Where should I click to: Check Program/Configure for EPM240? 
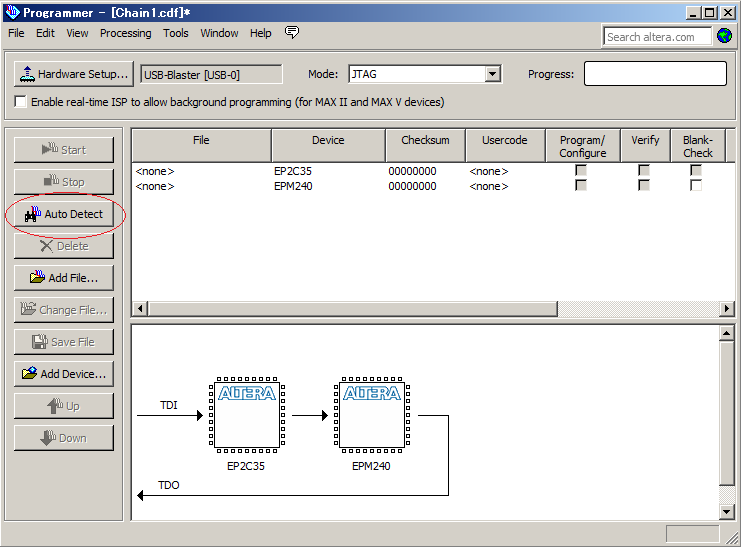click(x=581, y=185)
